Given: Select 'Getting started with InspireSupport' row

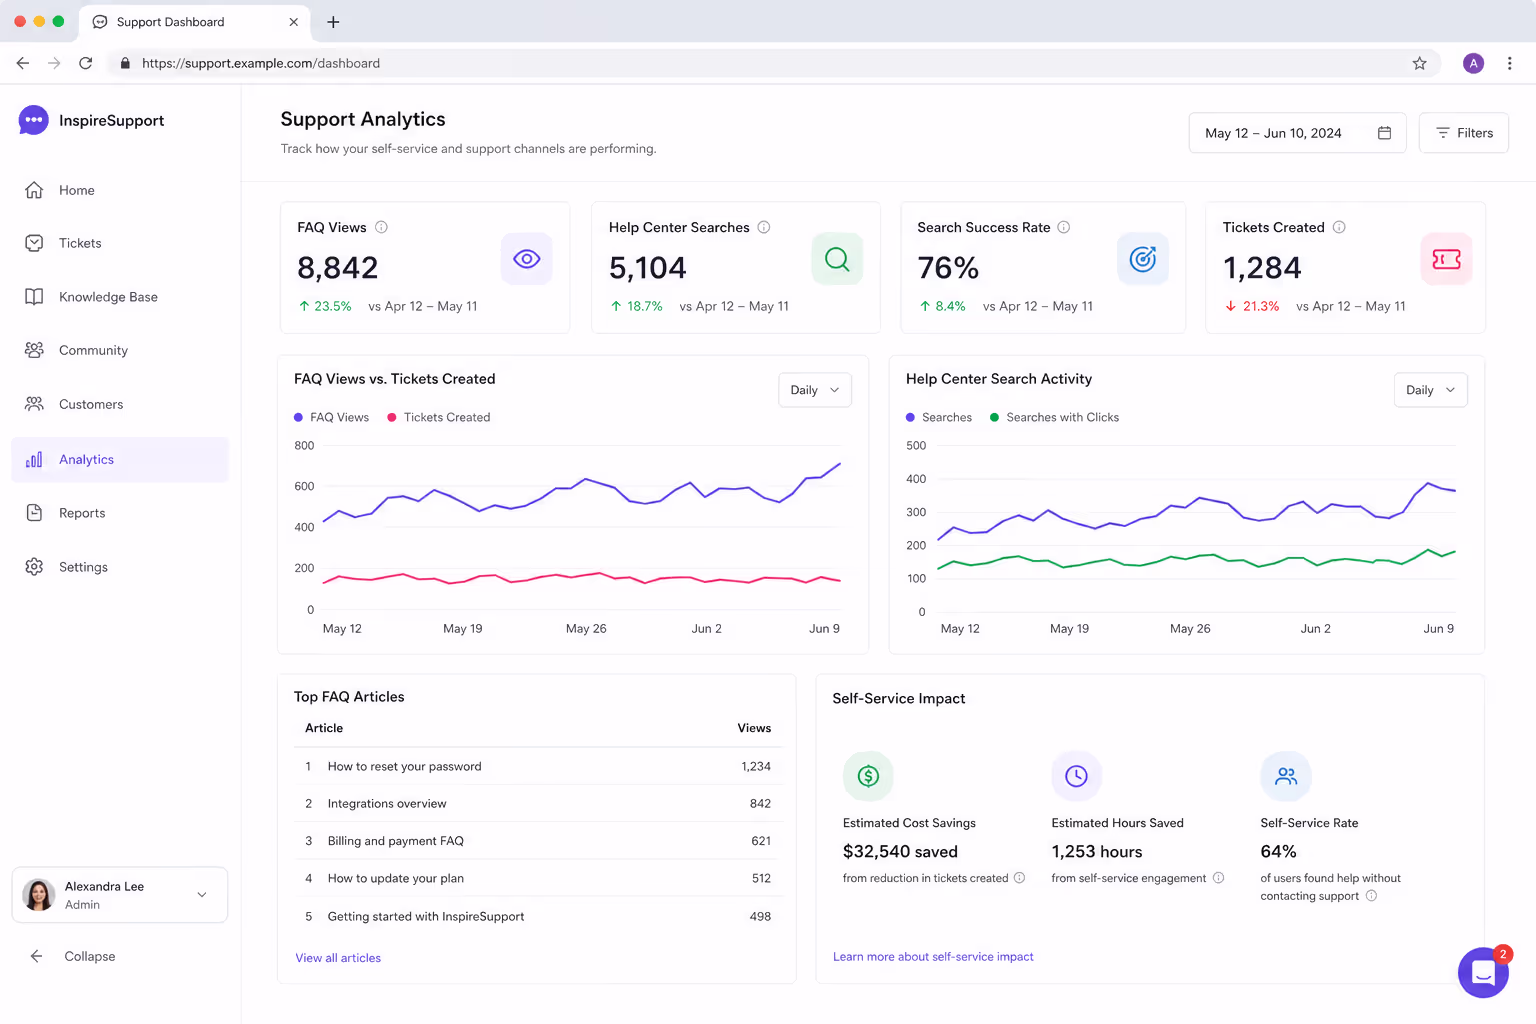Looking at the screenshot, I should (538, 916).
